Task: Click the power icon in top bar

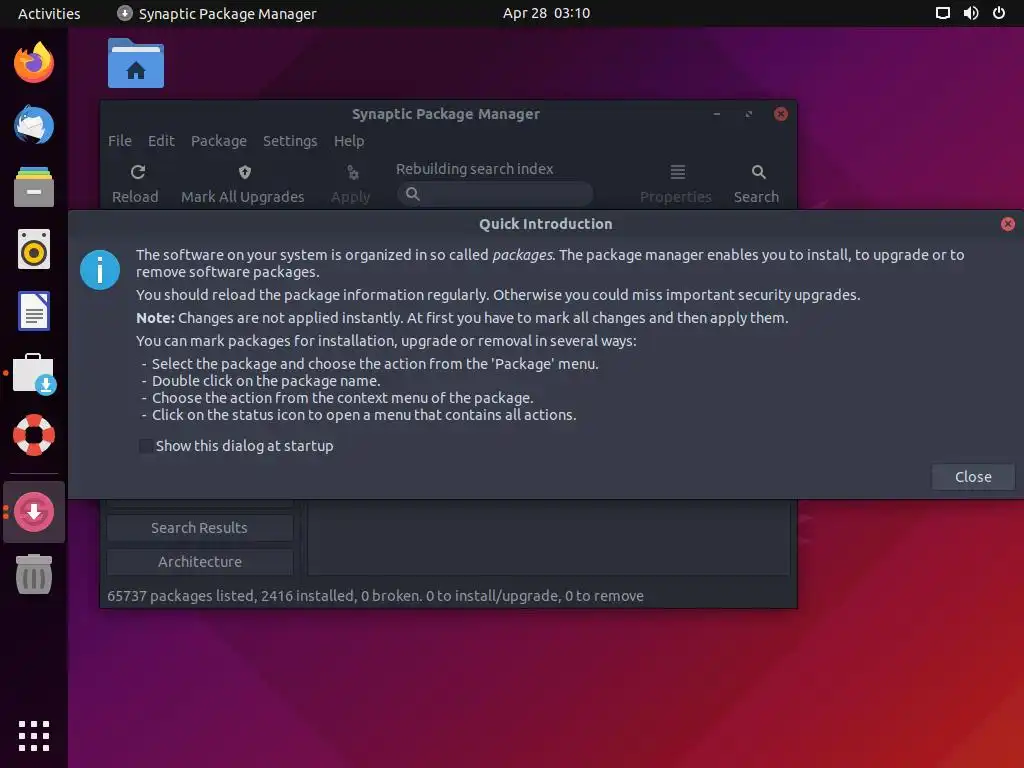Action: [999, 13]
